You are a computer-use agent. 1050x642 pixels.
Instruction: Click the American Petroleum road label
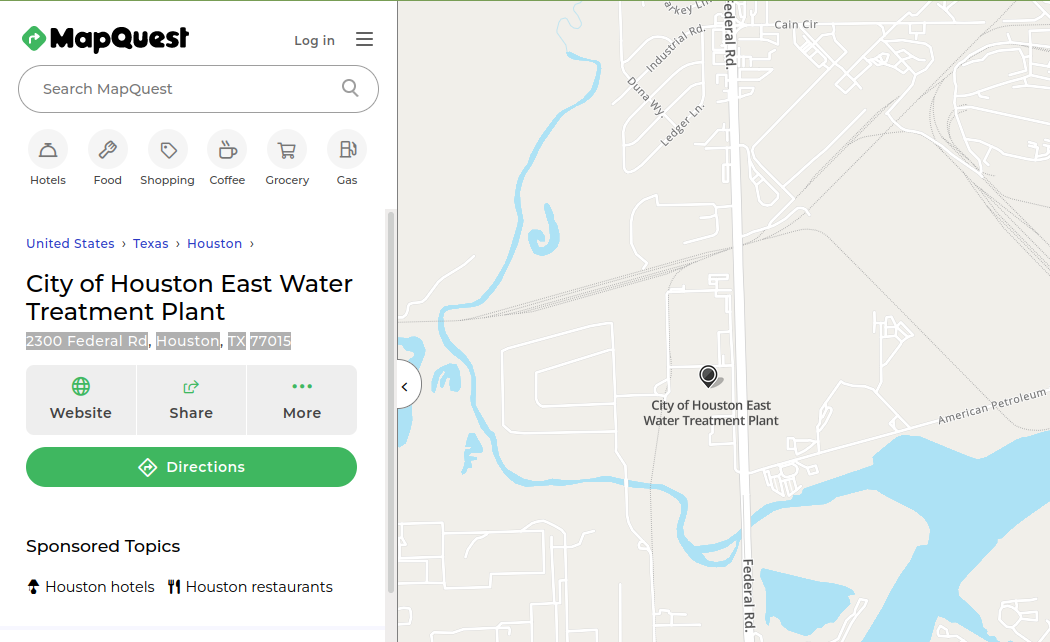coord(992,406)
